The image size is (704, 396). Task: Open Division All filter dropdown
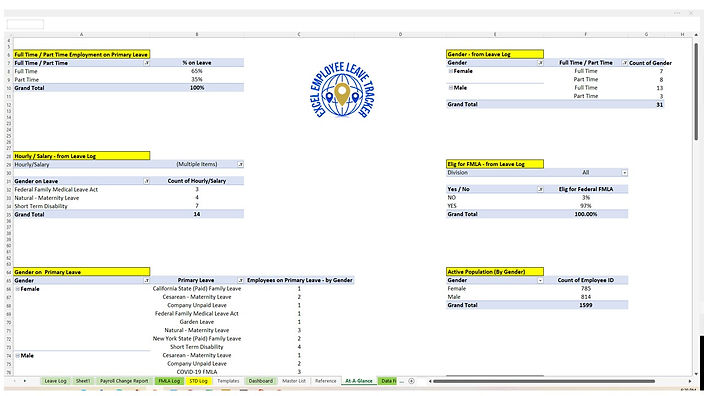click(x=624, y=173)
